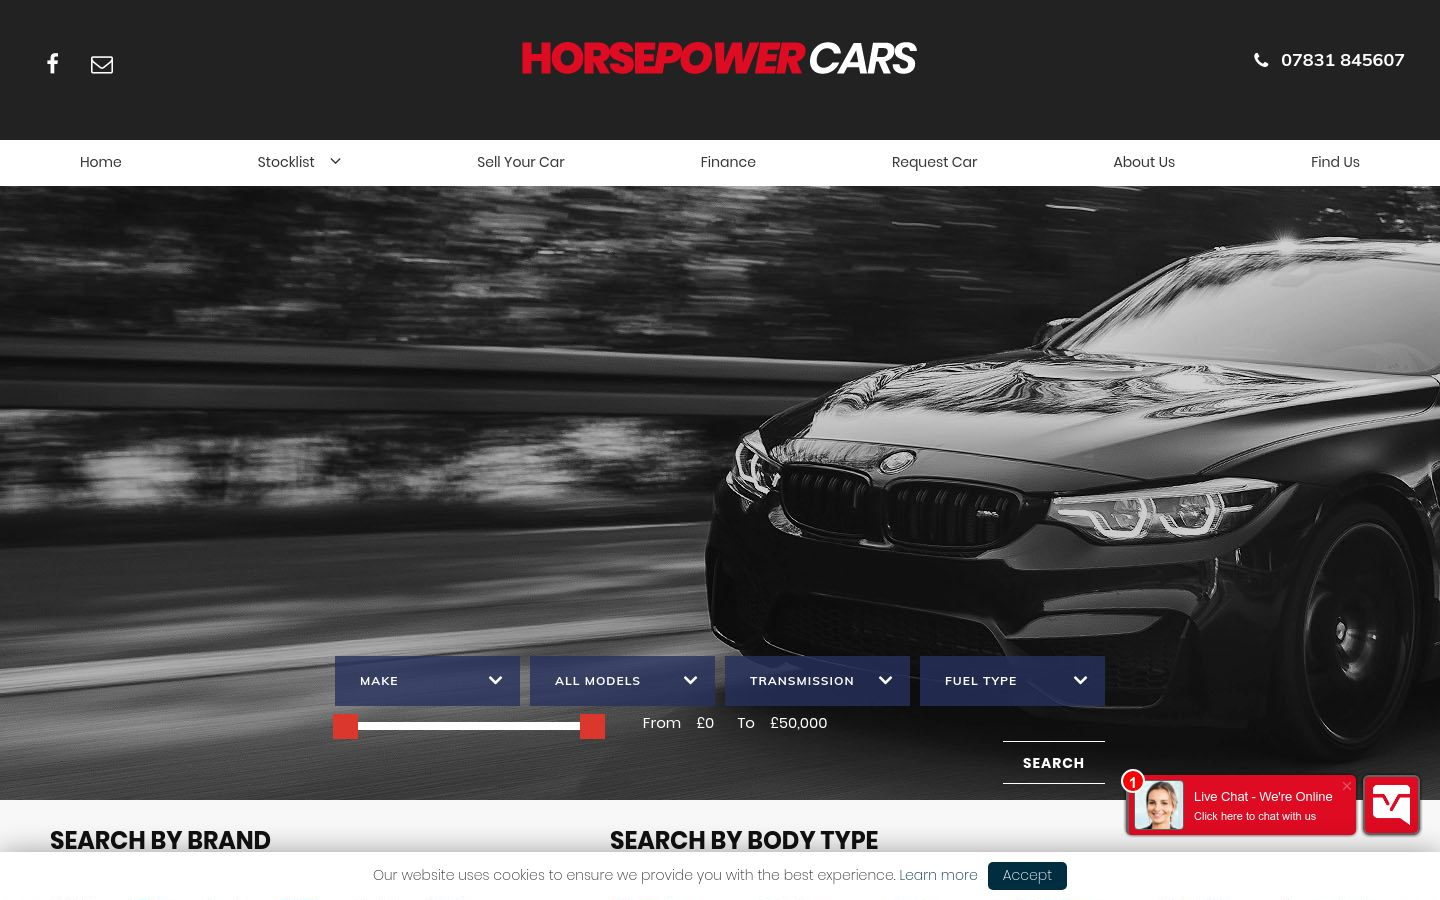
Task: Open the Find Us page
Action: tap(1335, 162)
